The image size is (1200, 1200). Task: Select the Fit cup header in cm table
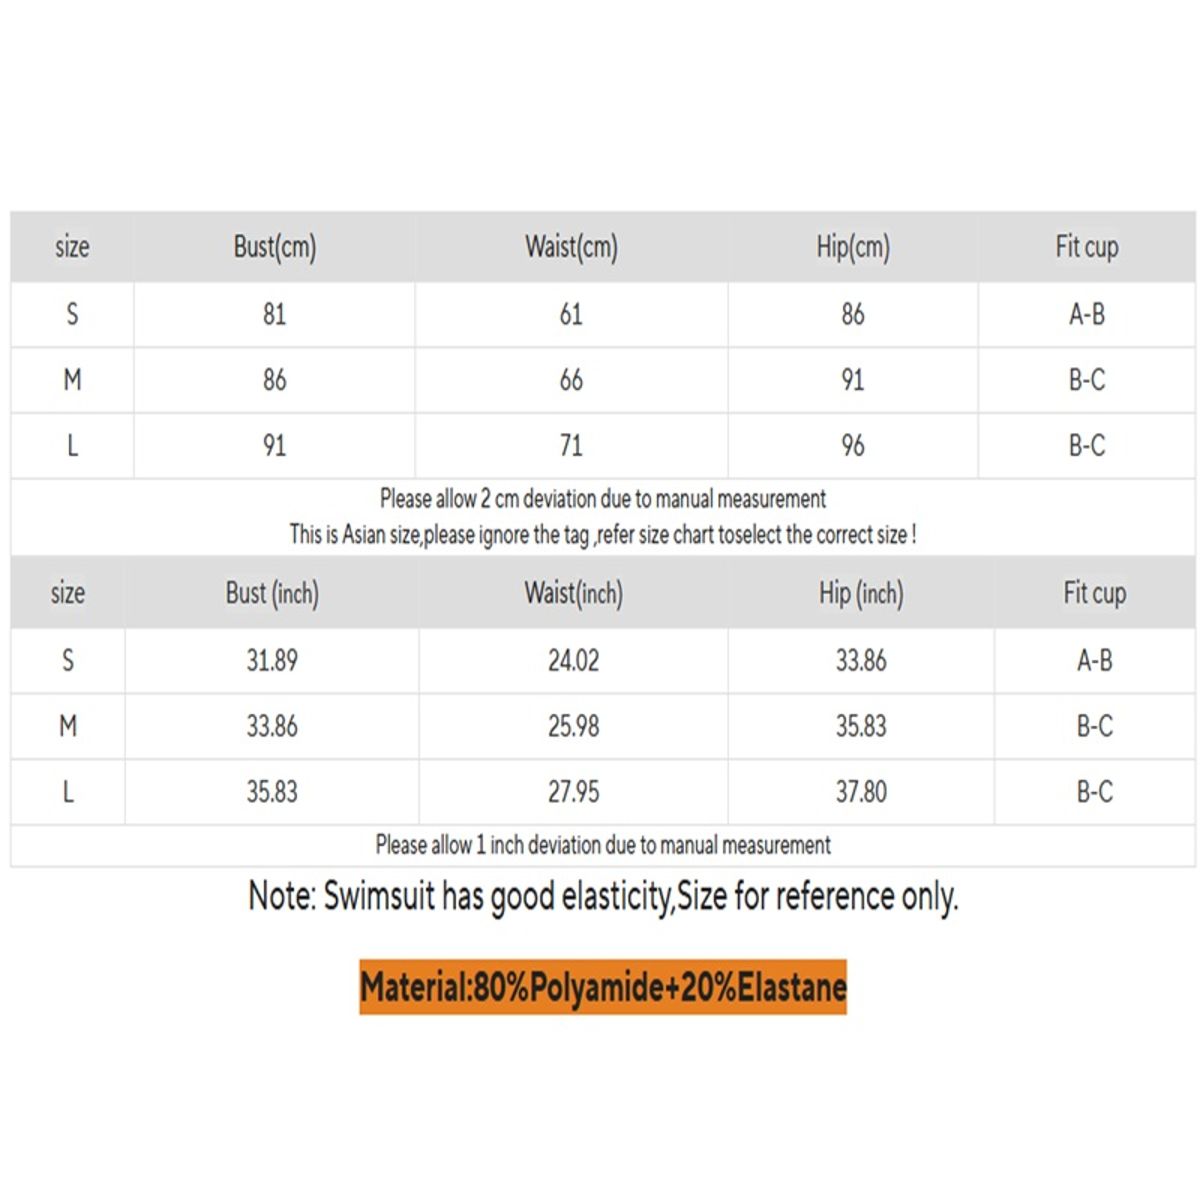(x=1087, y=247)
